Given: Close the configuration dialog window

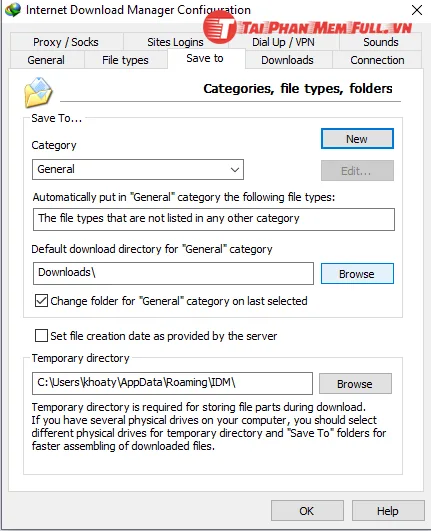Looking at the screenshot, I should point(417,10).
